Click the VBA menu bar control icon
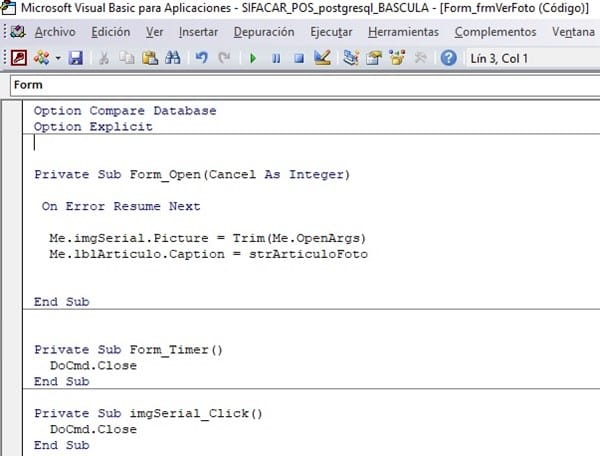600x456 pixels. tap(18, 32)
